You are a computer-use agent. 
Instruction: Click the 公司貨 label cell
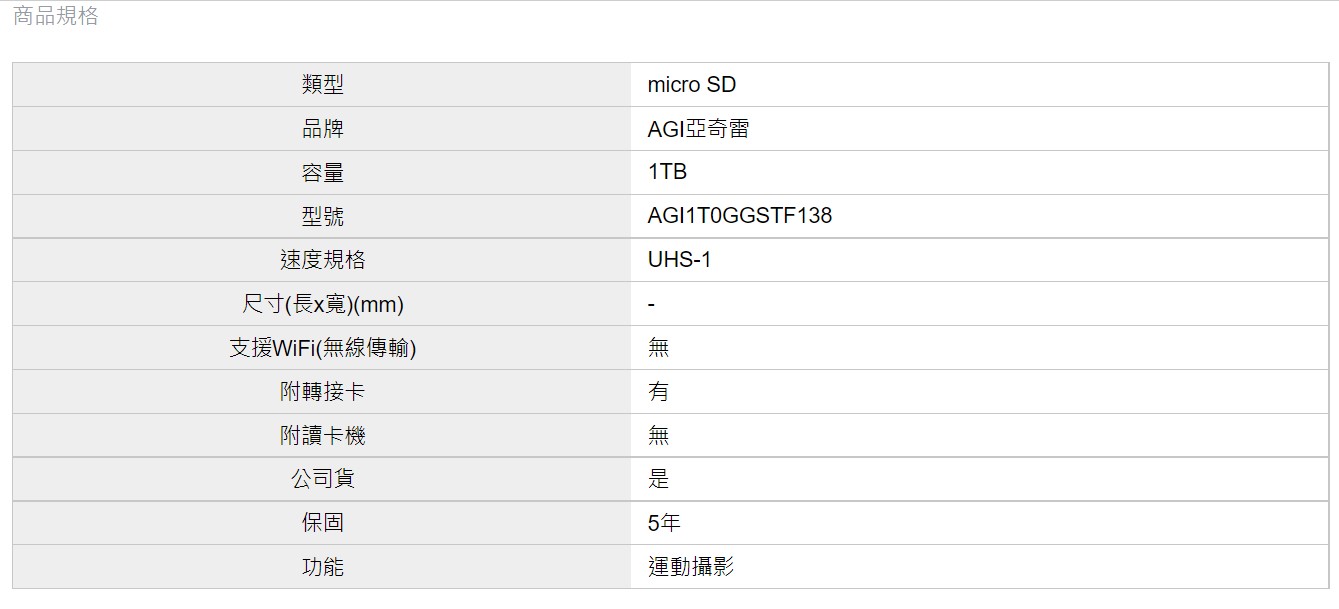pos(322,479)
